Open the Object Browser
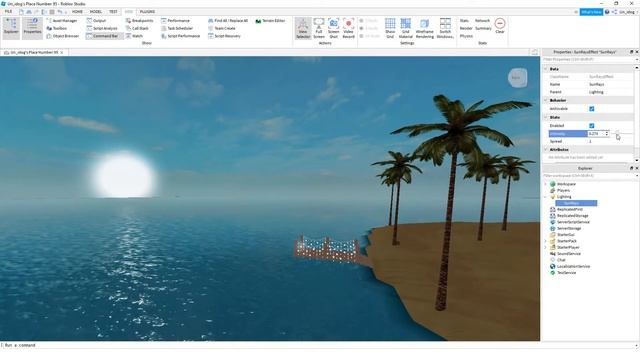Viewport: 640px width, 360px height. click(x=62, y=36)
